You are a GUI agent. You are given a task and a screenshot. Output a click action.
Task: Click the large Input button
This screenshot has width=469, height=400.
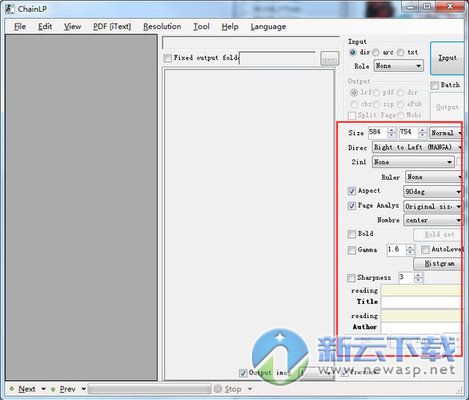[x=447, y=58]
